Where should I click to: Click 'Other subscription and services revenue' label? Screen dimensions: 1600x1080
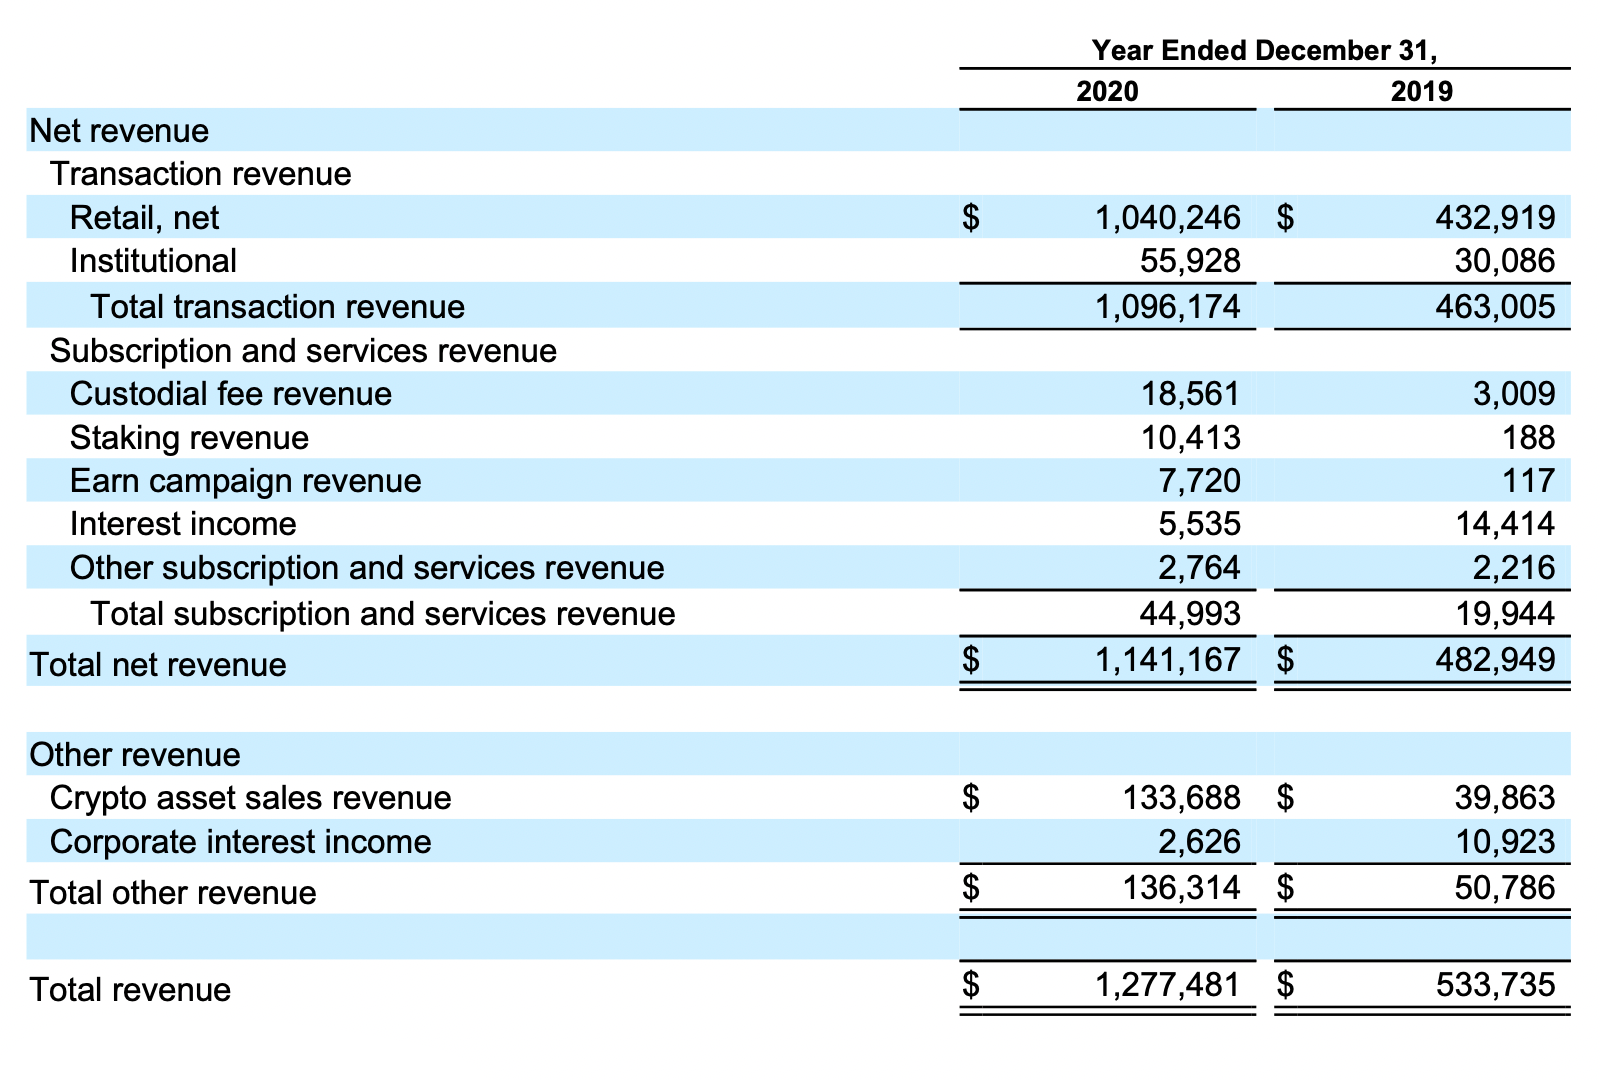[x=367, y=568]
